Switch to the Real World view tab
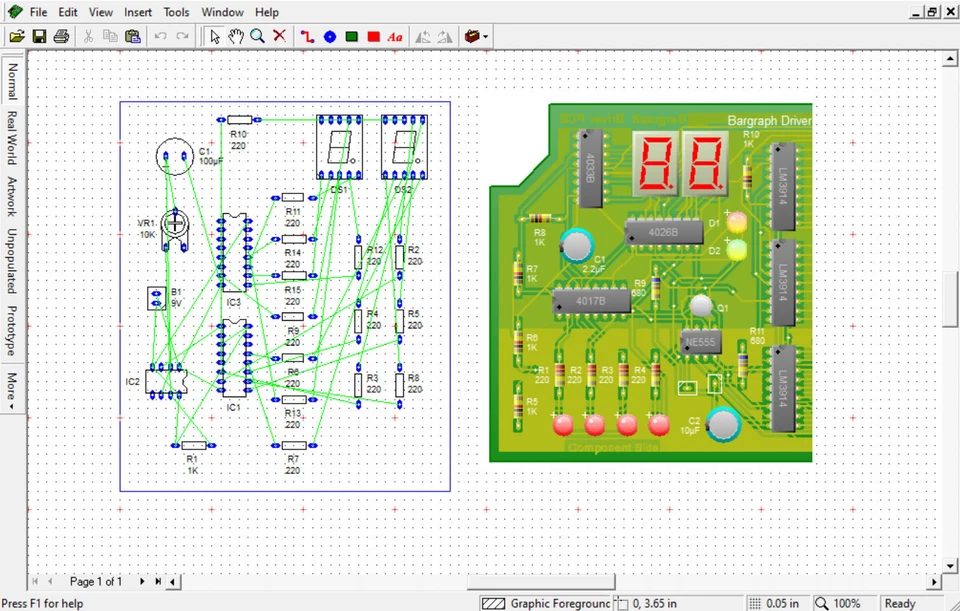 point(11,130)
